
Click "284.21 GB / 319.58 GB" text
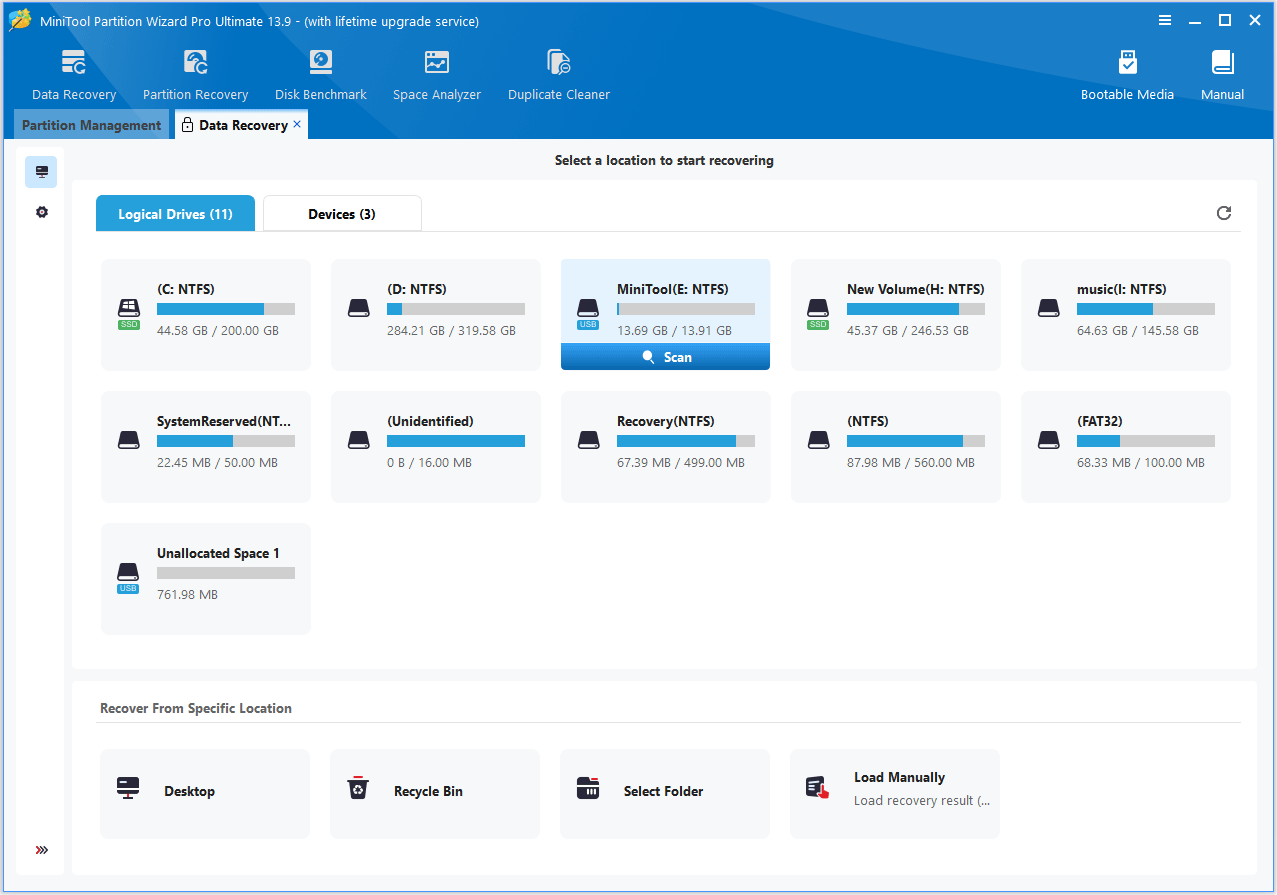[451, 331]
